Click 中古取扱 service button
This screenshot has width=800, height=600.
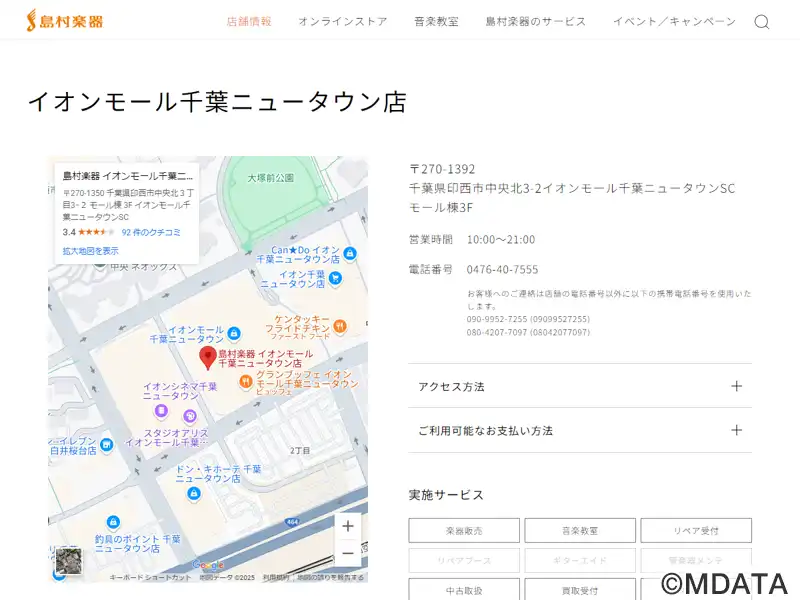(464, 590)
